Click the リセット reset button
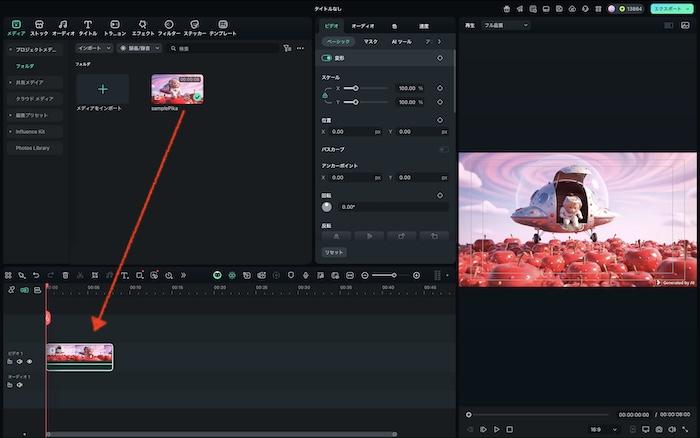Image resolution: width=700 pixels, height=438 pixels. pos(334,252)
